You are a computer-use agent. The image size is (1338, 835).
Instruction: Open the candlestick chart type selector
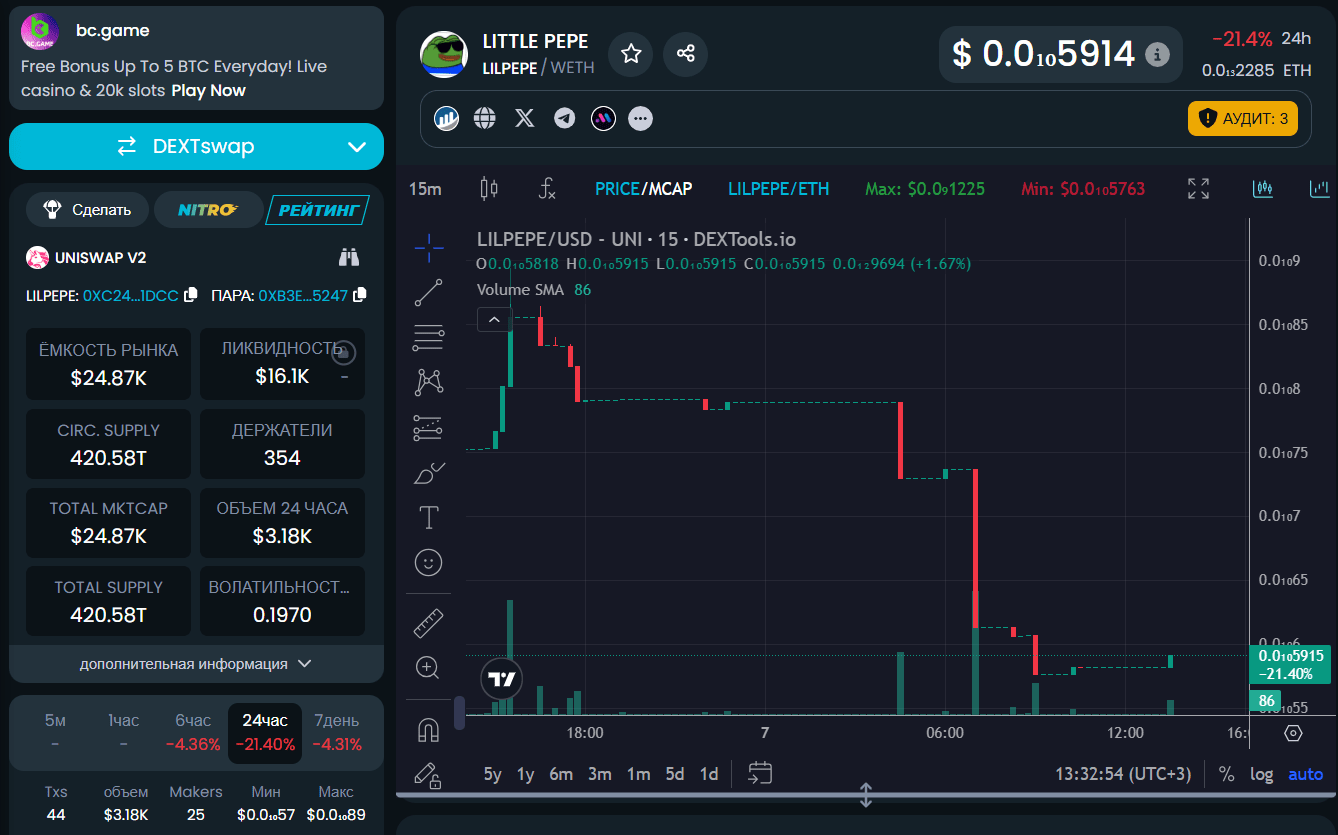489,188
